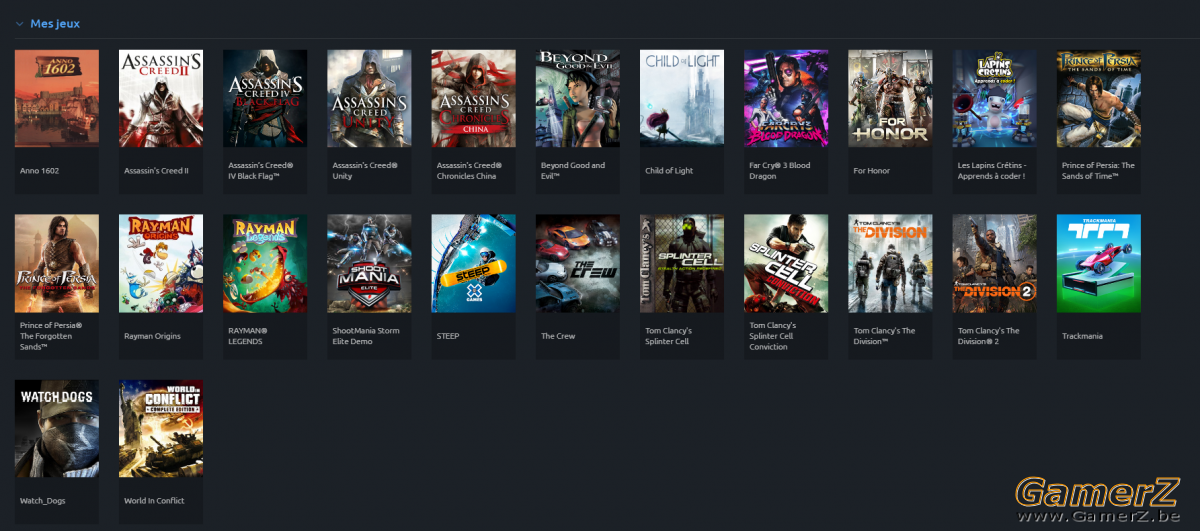Screen dimensions: 1200x531
Task: Click "Prince of Persia® The Forgotten Sands™" label
Action: (53, 336)
